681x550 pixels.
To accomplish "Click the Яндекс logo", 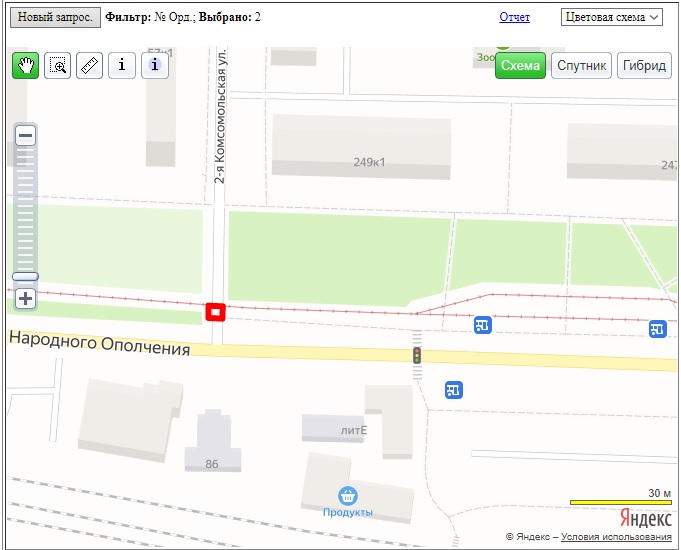I will tap(645, 518).
